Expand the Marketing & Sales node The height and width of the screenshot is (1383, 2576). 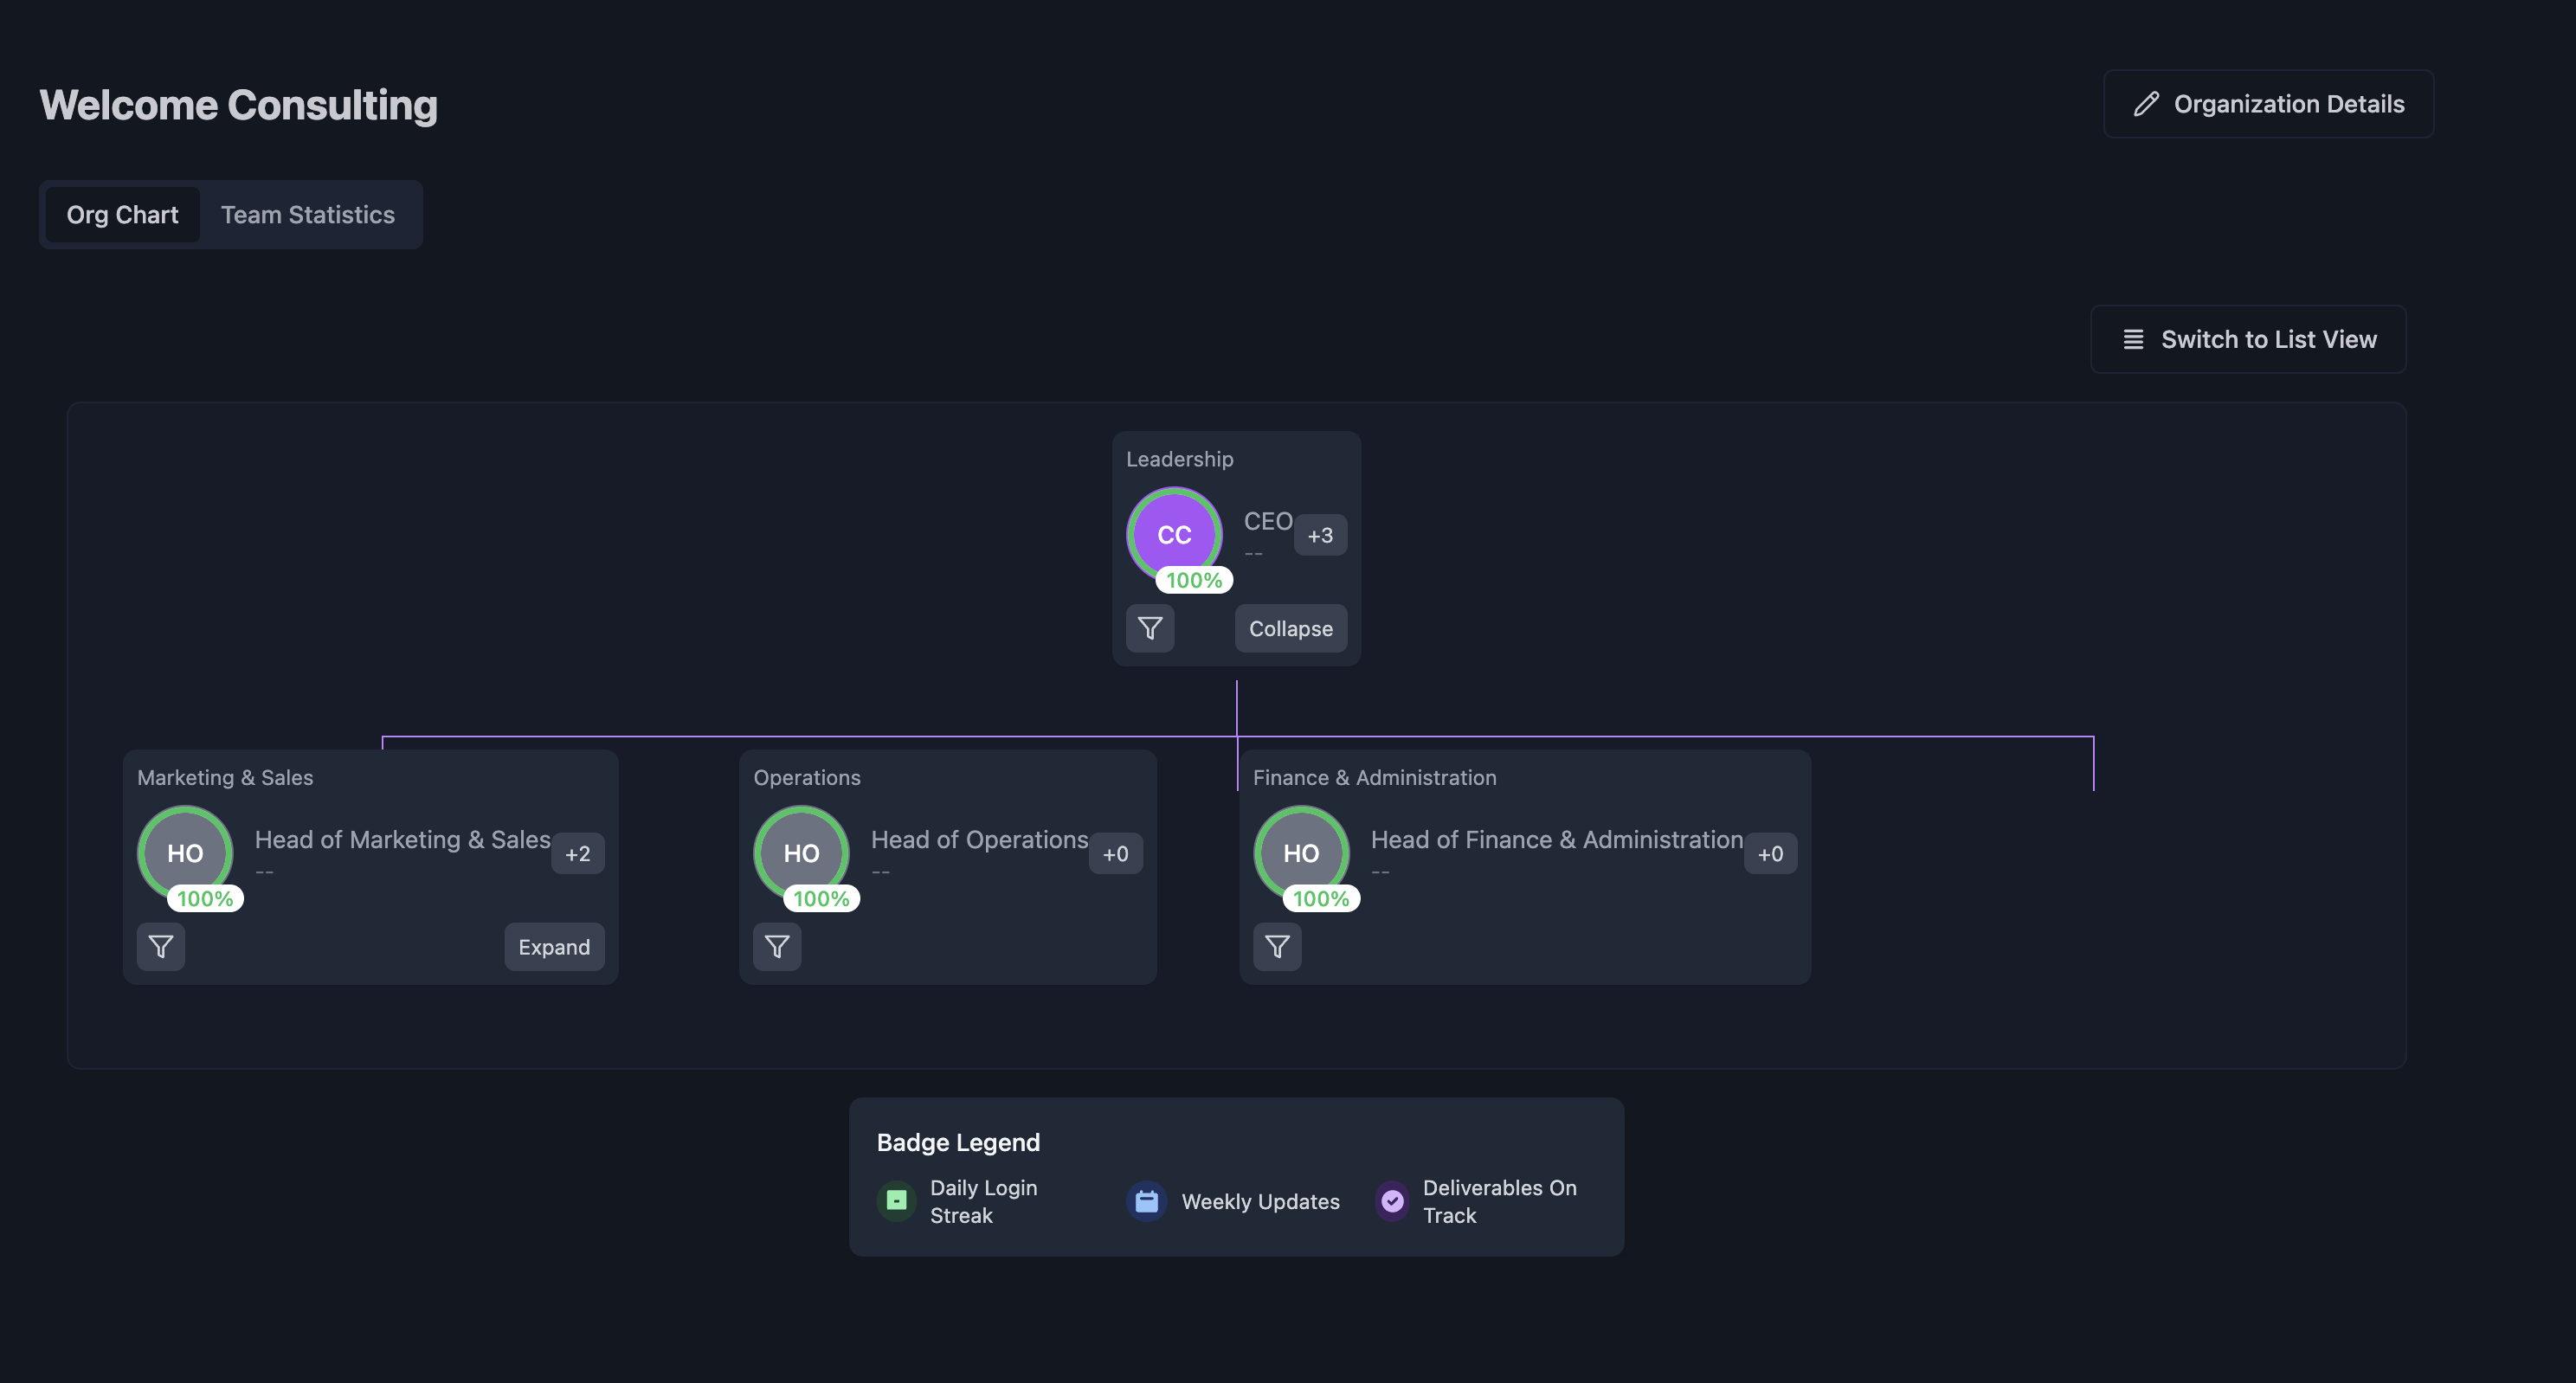point(554,946)
